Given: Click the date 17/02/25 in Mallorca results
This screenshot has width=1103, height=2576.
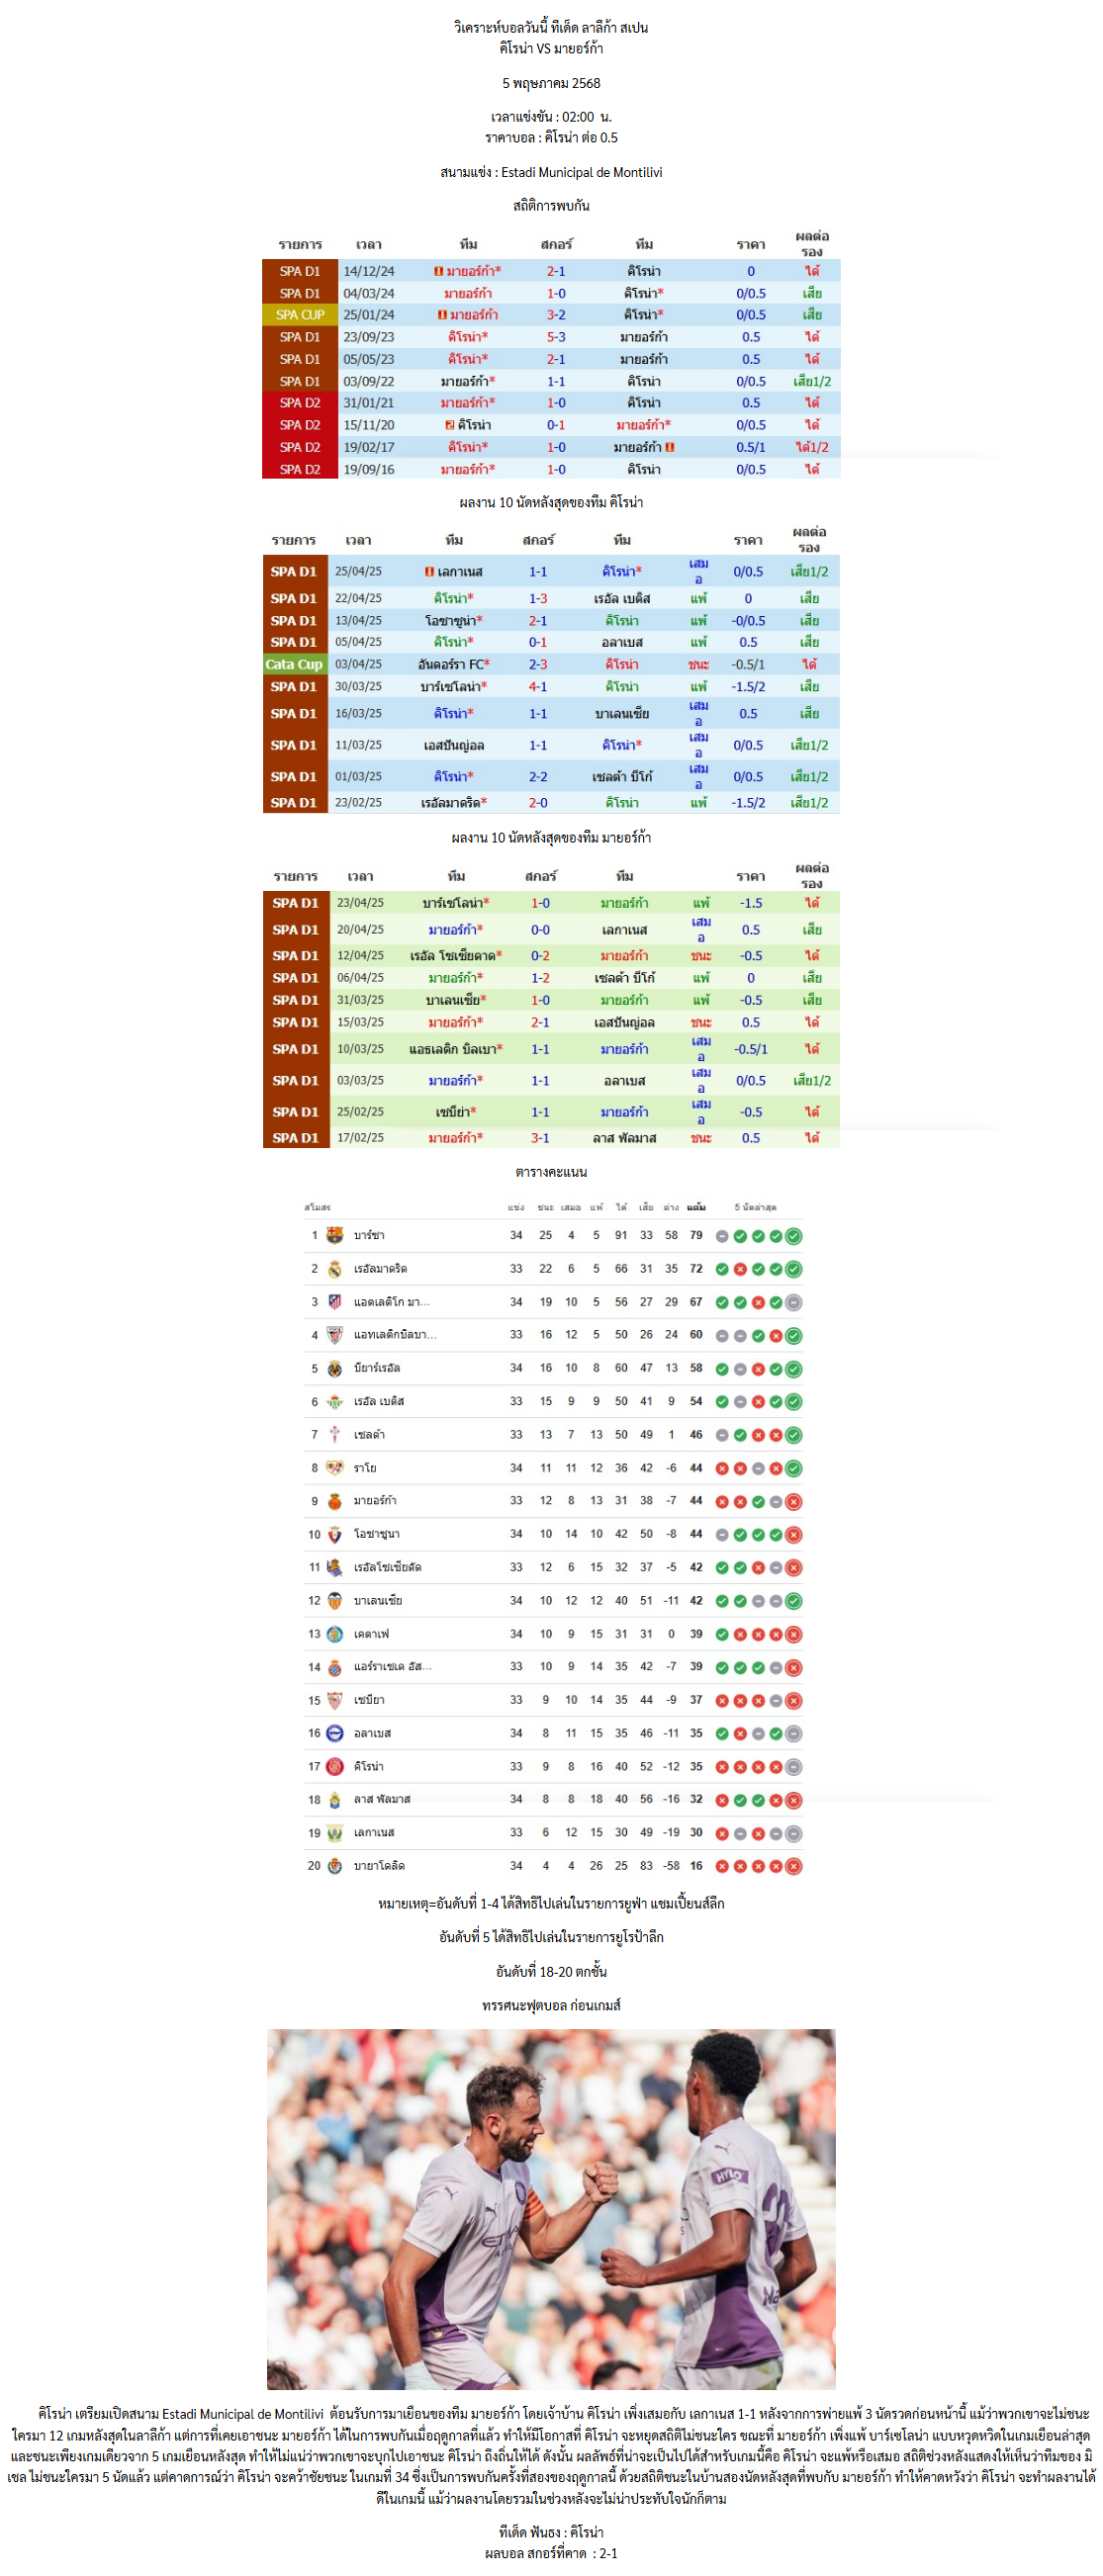Looking at the screenshot, I should point(360,1138).
